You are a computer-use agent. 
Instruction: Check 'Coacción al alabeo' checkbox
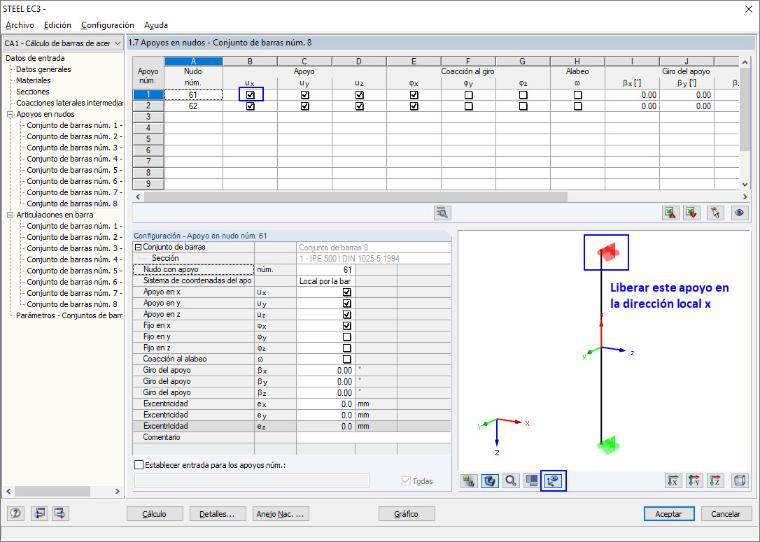coord(347,359)
